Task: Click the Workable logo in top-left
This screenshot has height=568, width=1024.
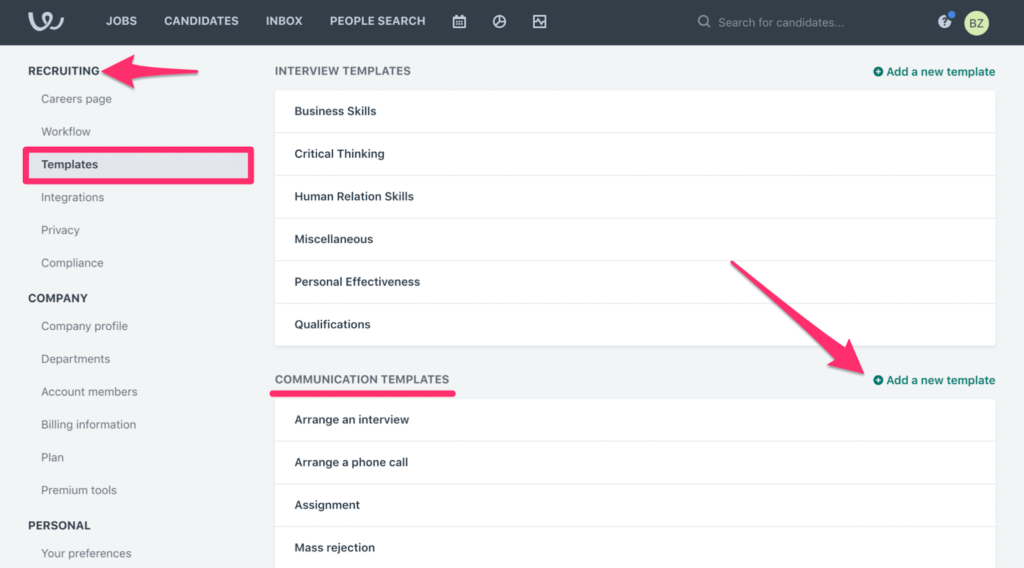Action: click(x=46, y=21)
